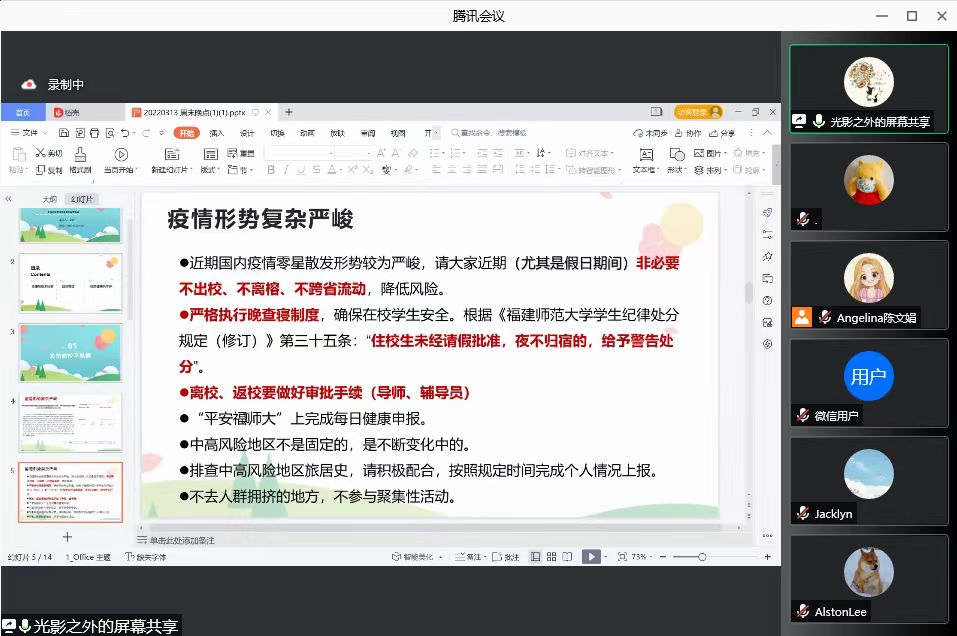Open the File (文件) menu dropdown
The height and width of the screenshot is (636, 957).
click(30, 133)
